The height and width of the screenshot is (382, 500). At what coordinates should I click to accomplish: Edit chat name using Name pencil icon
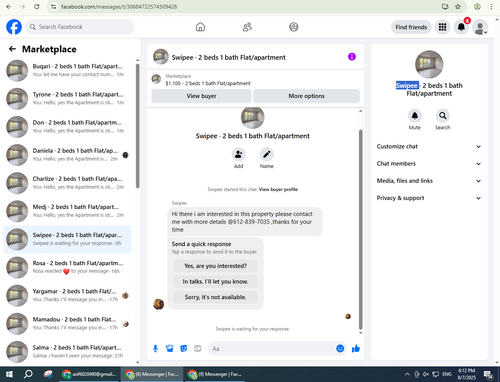(267, 154)
